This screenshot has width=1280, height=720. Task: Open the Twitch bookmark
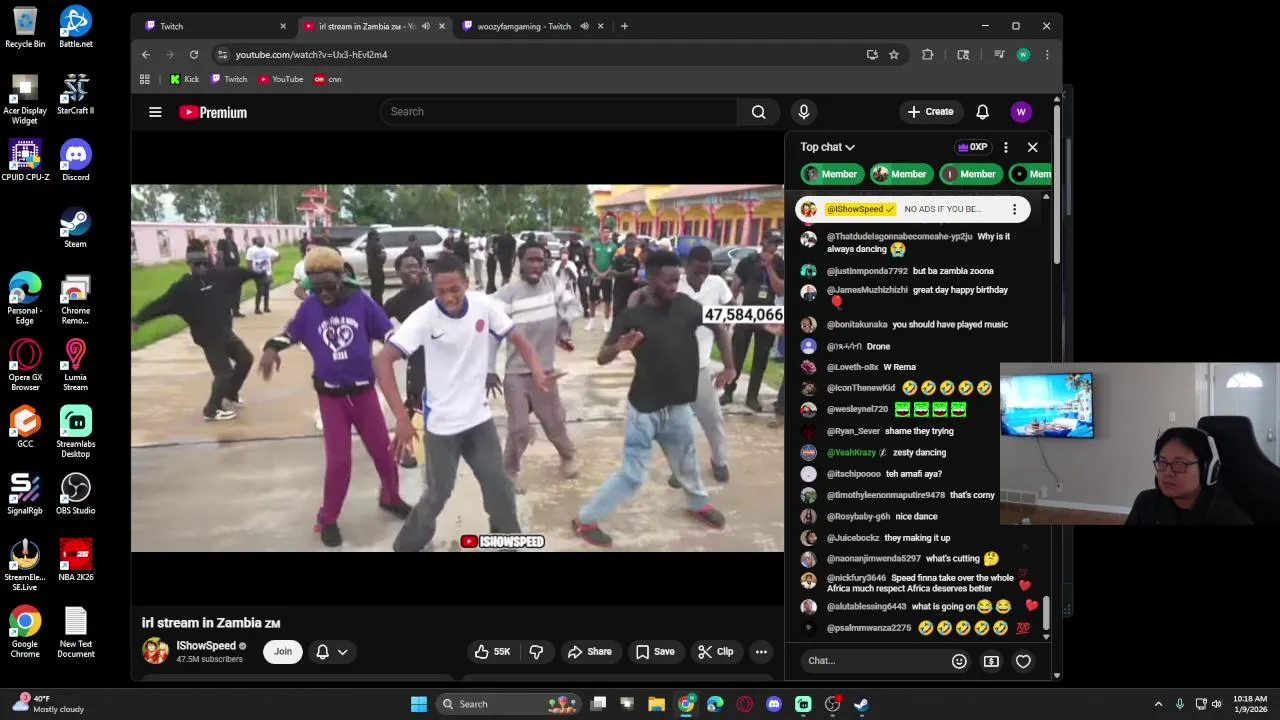click(229, 79)
